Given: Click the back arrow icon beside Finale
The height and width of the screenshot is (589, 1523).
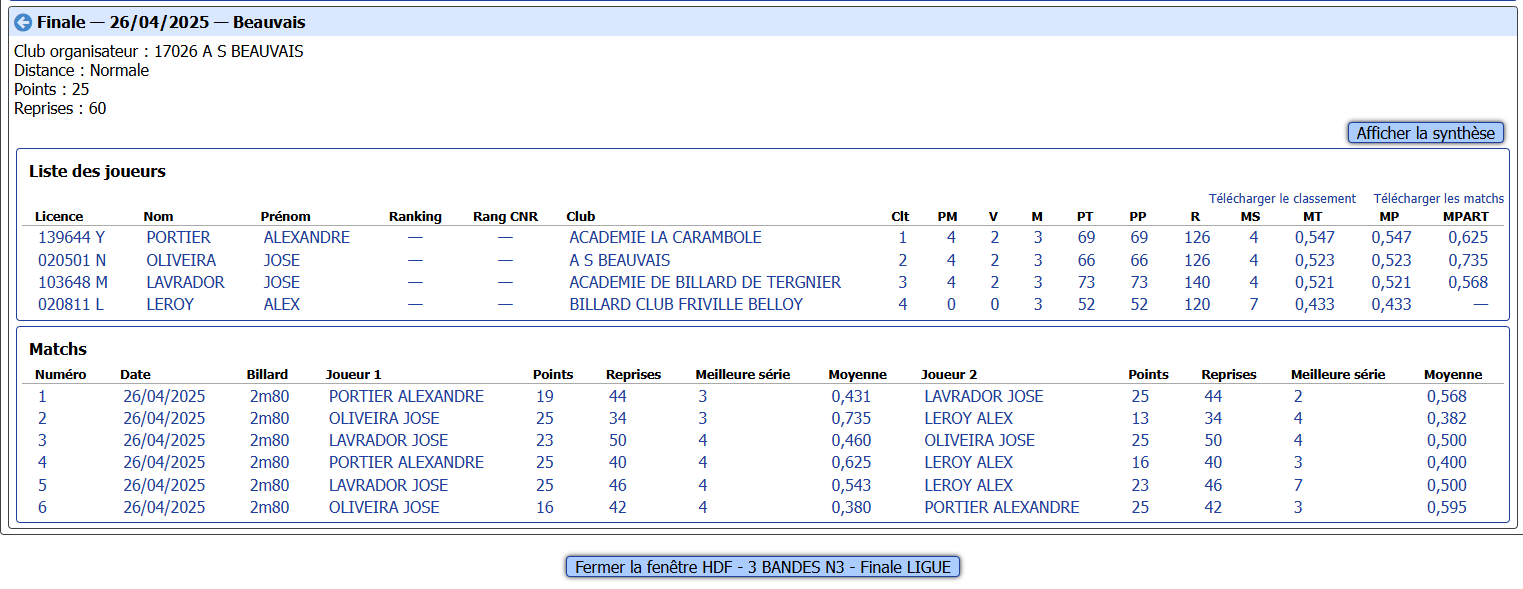Looking at the screenshot, I should (x=23, y=22).
